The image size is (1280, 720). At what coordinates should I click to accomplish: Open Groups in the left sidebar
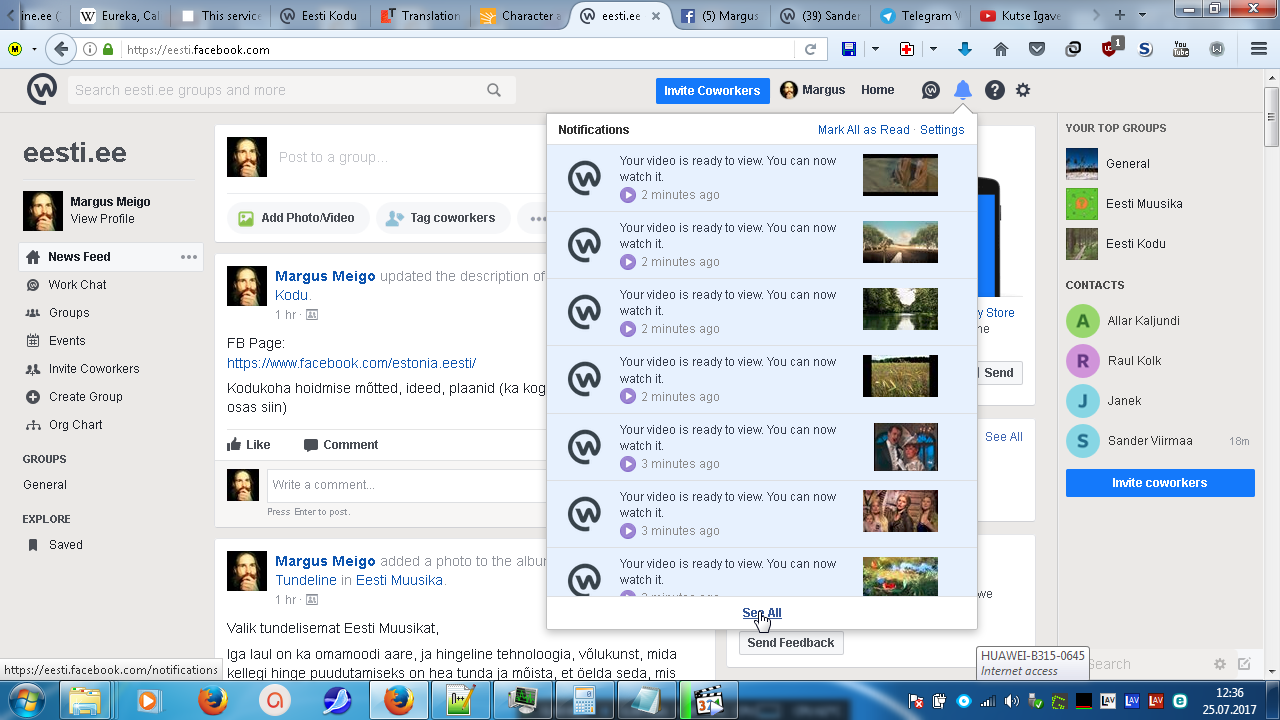pyautogui.click(x=69, y=313)
